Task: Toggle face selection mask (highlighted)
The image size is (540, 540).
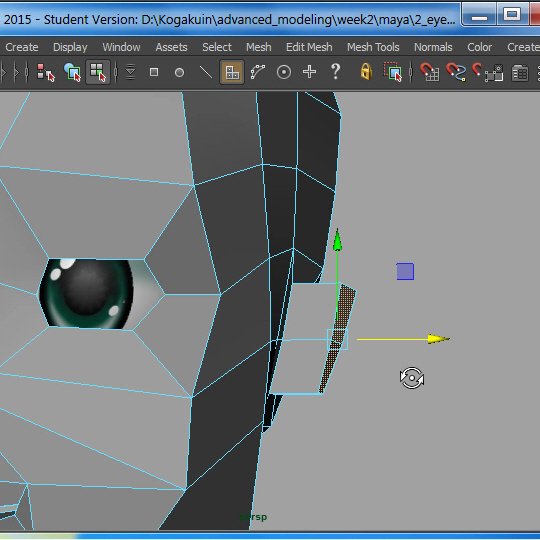Action: coord(232,72)
